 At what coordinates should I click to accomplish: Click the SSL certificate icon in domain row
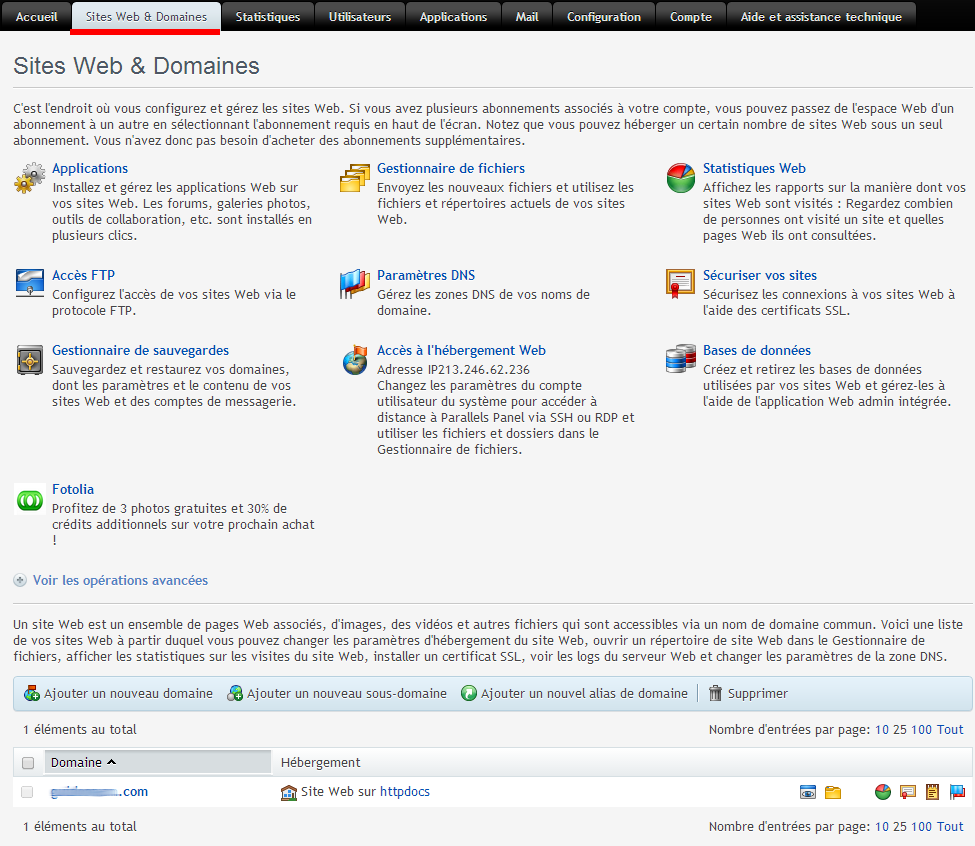pyautogui.click(x=908, y=792)
